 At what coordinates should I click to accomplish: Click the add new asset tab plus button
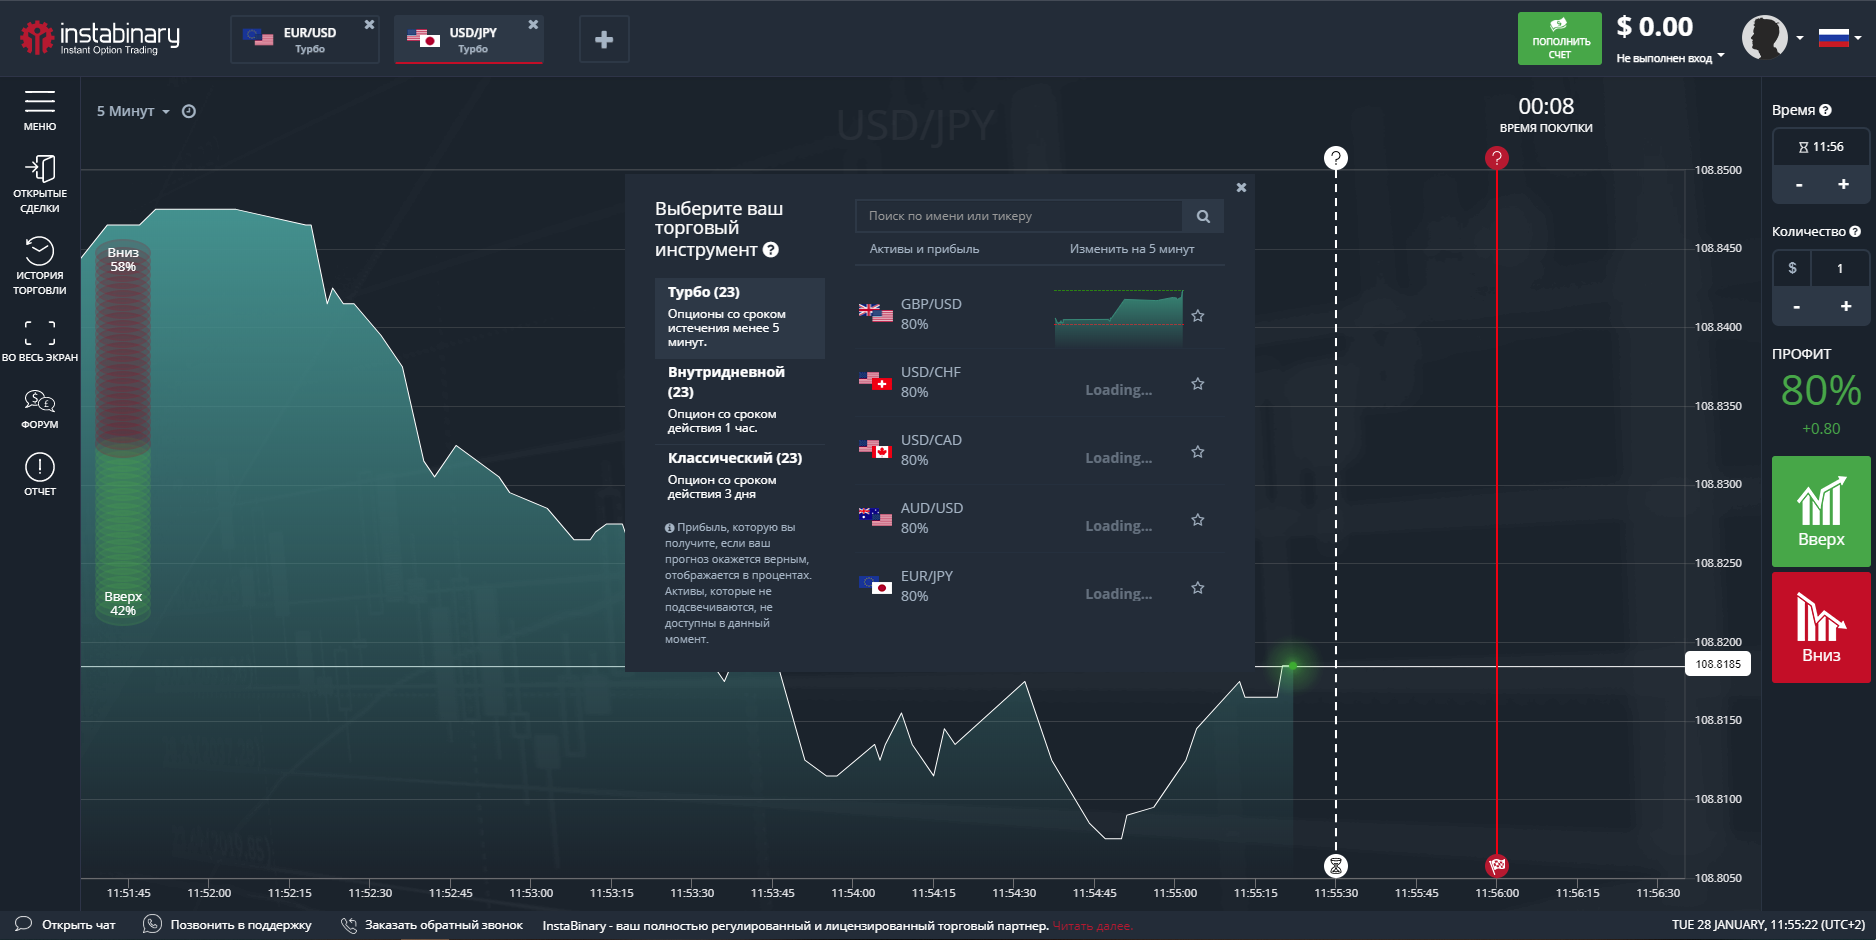point(604,40)
